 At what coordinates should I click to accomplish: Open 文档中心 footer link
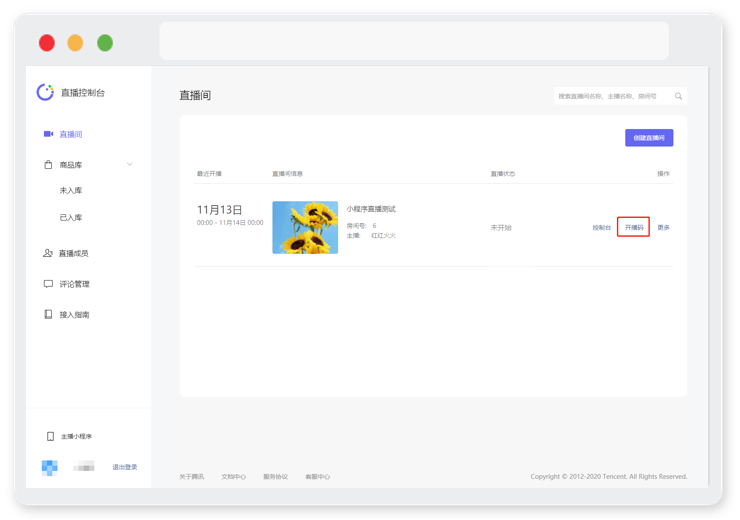point(234,477)
